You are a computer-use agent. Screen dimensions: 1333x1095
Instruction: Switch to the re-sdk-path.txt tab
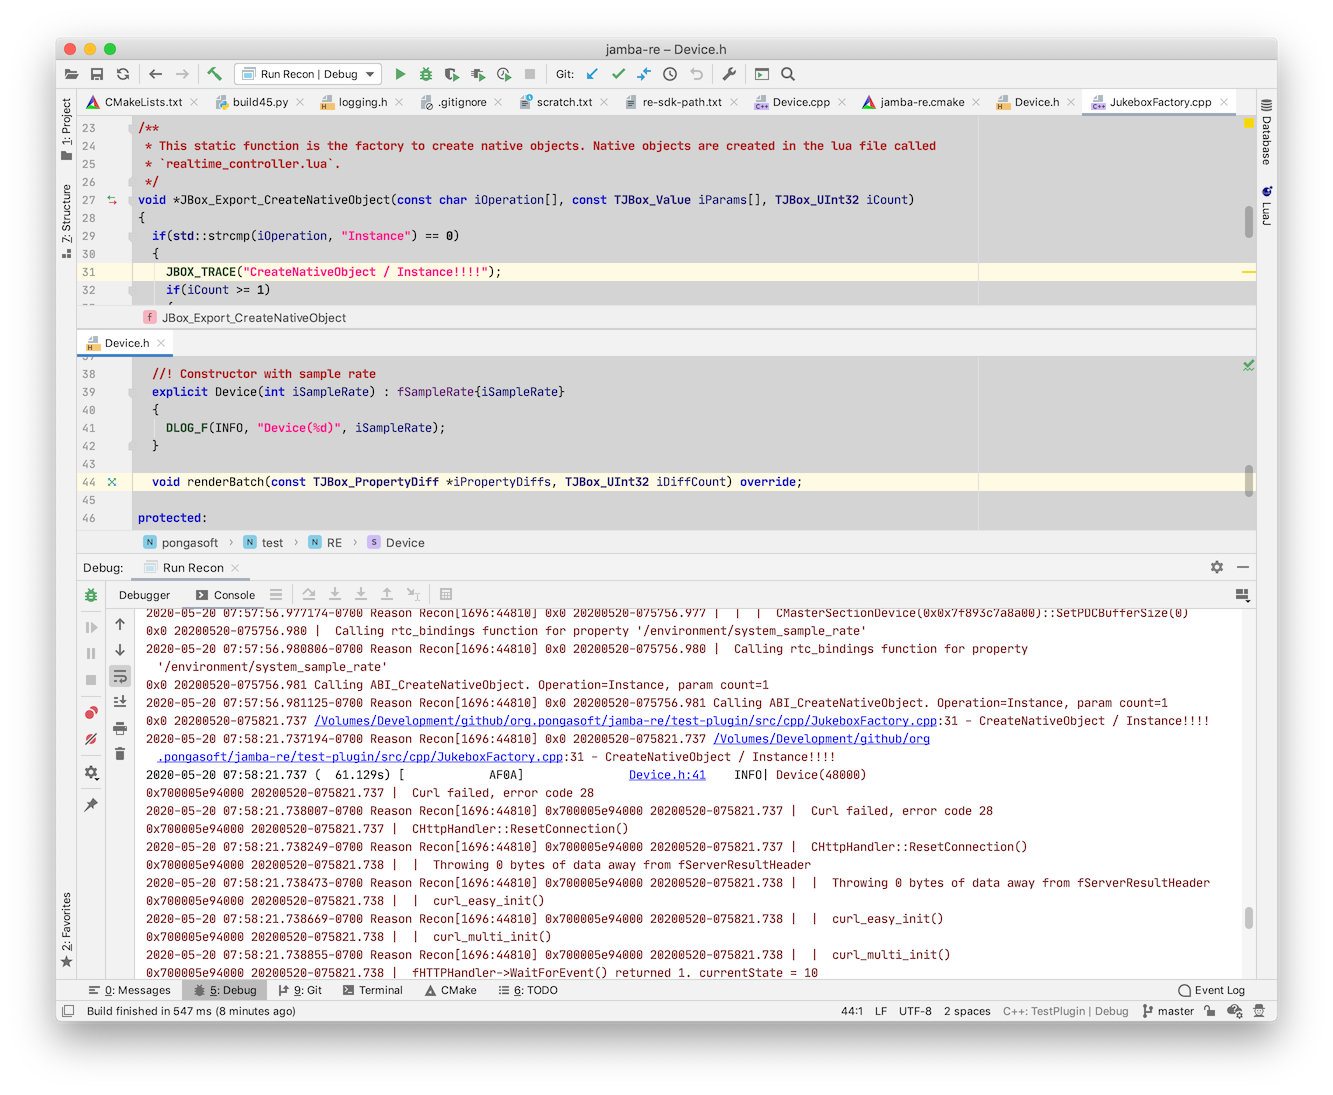click(x=682, y=102)
